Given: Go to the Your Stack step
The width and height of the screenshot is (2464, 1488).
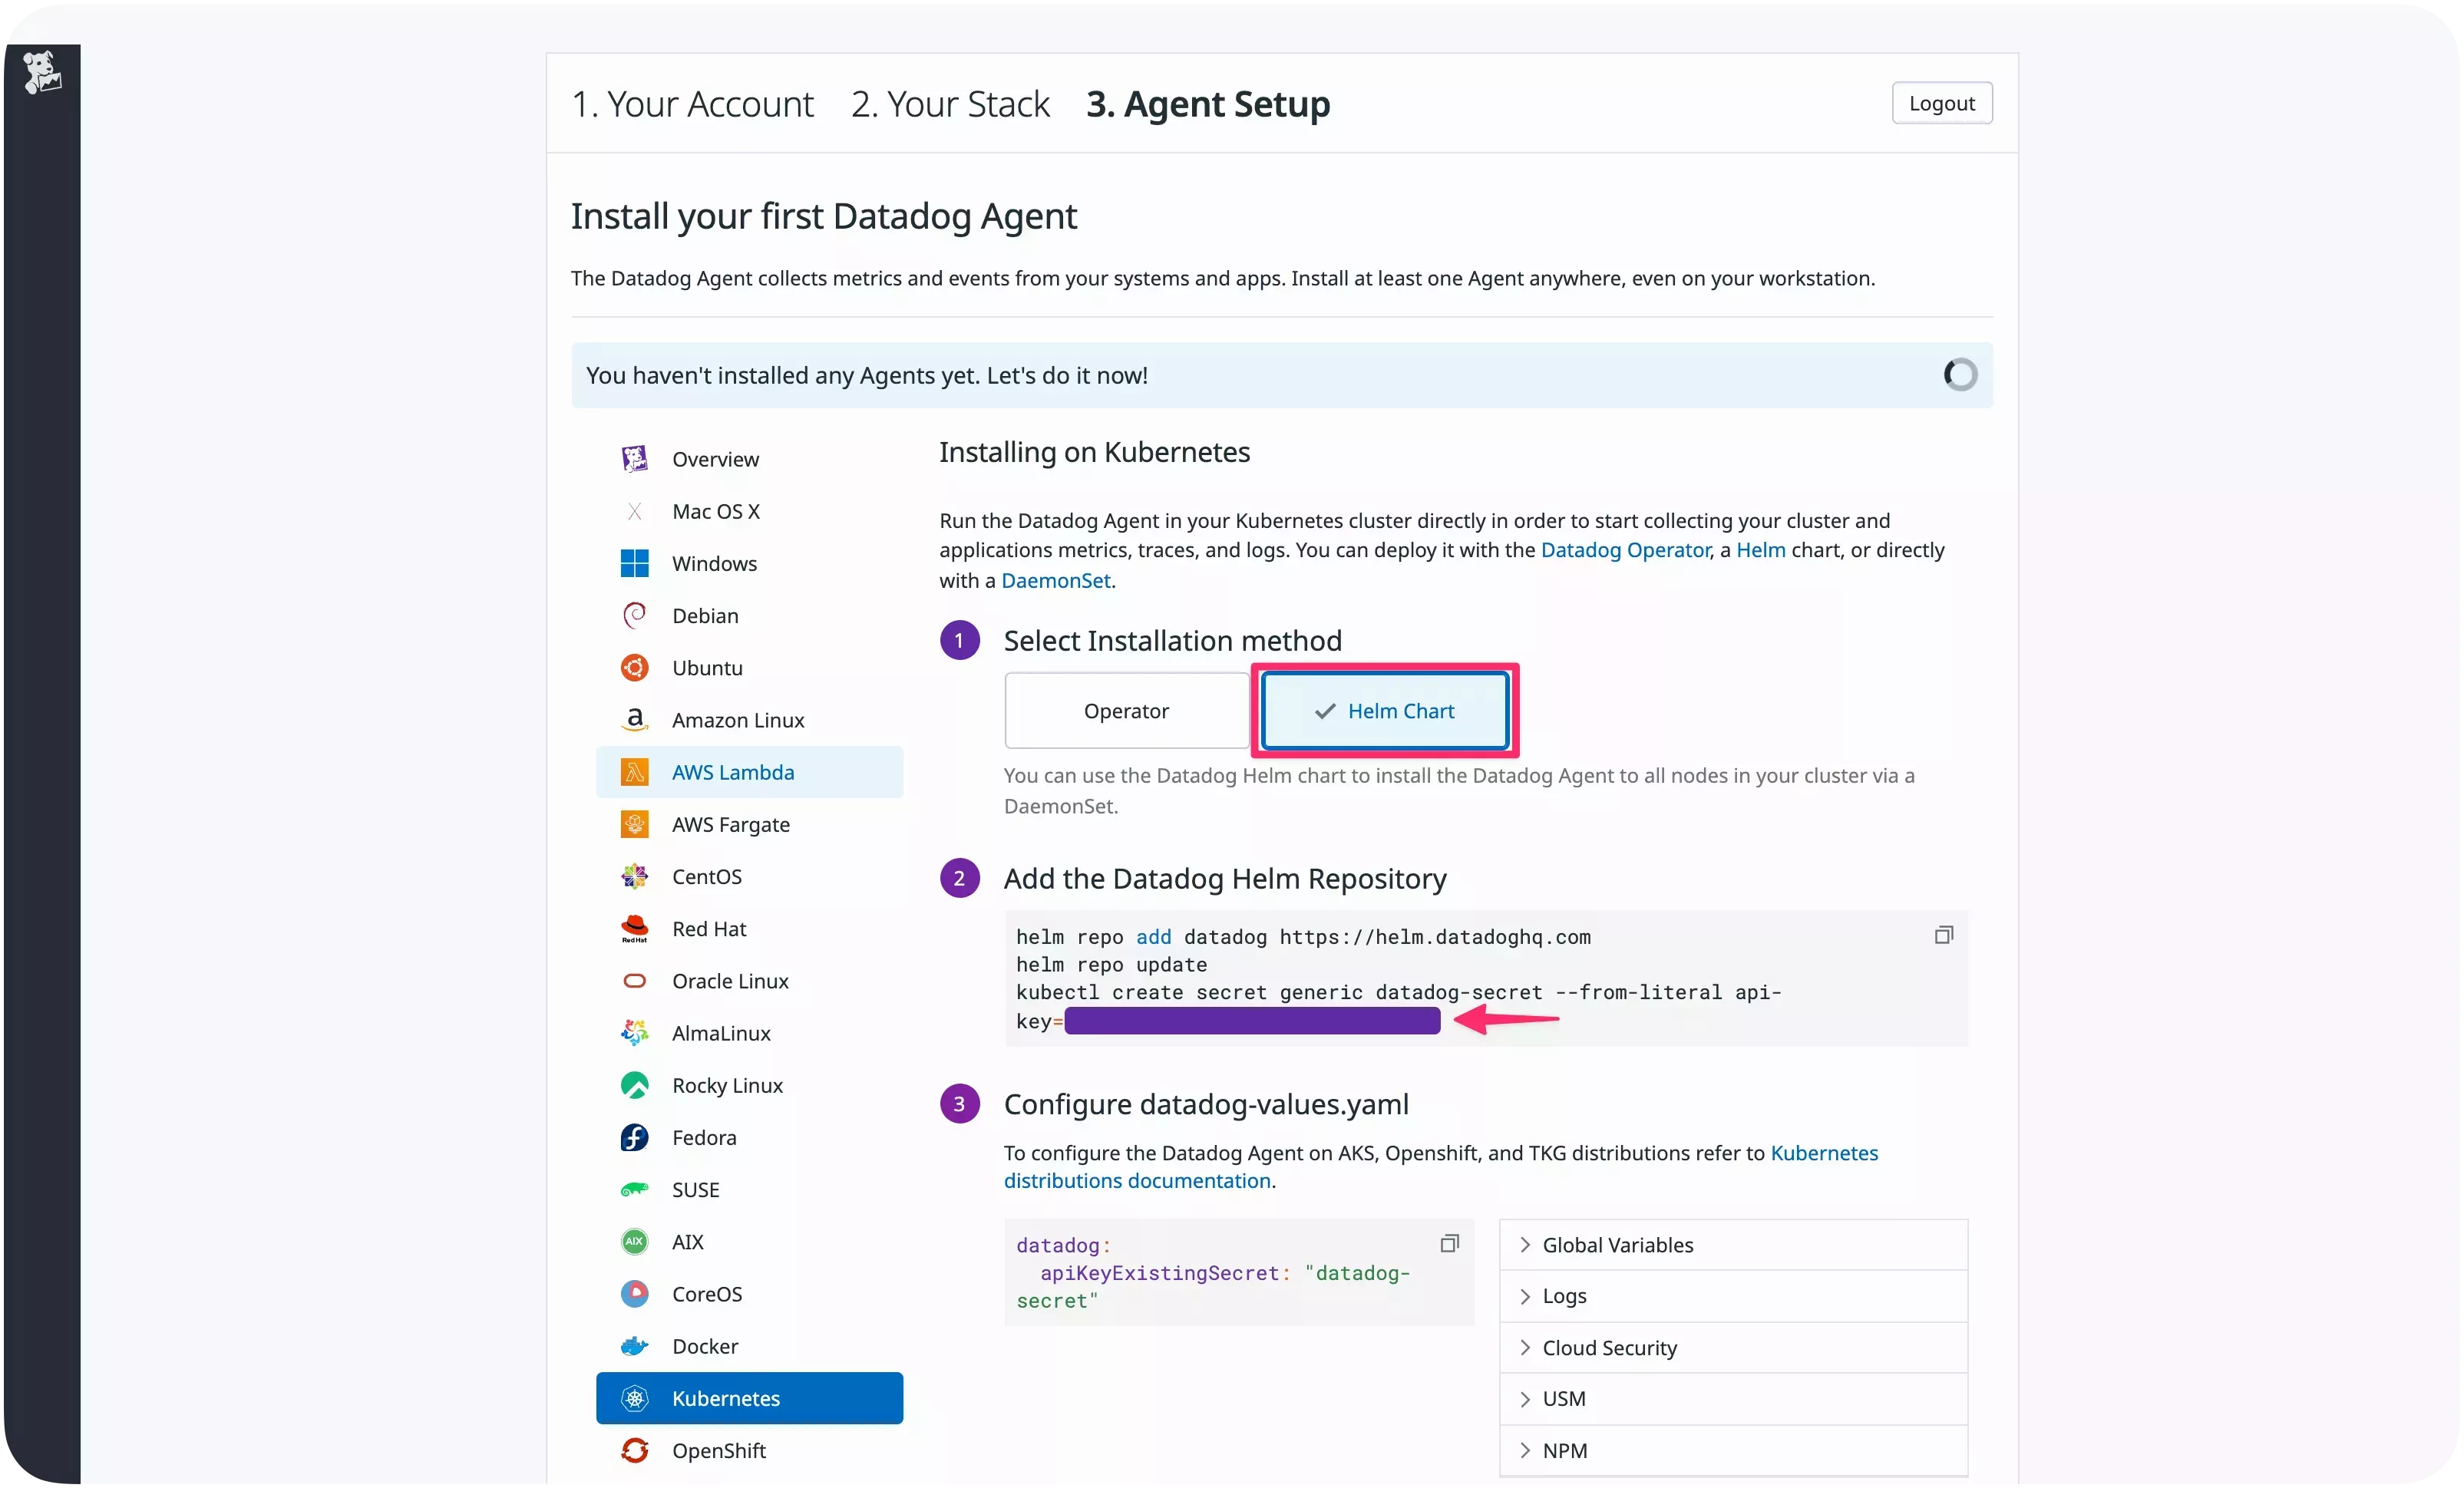Looking at the screenshot, I should click(949, 103).
